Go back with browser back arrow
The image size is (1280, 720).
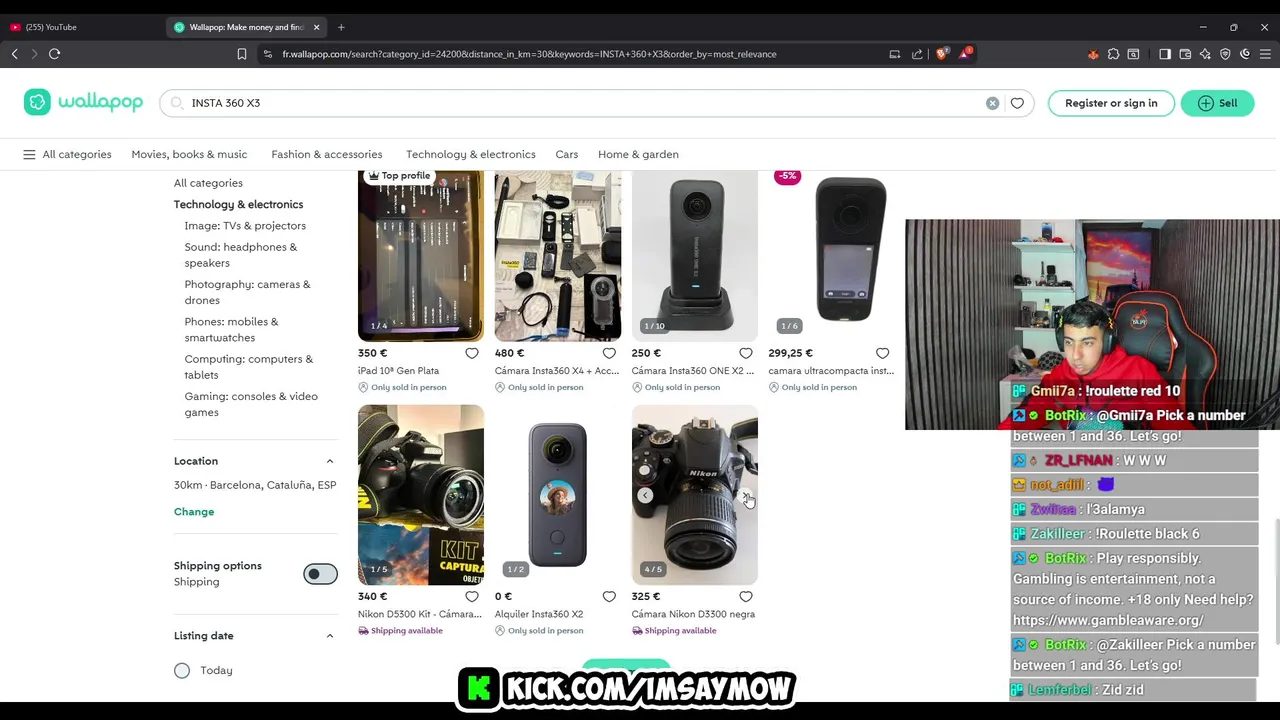pyautogui.click(x=14, y=54)
